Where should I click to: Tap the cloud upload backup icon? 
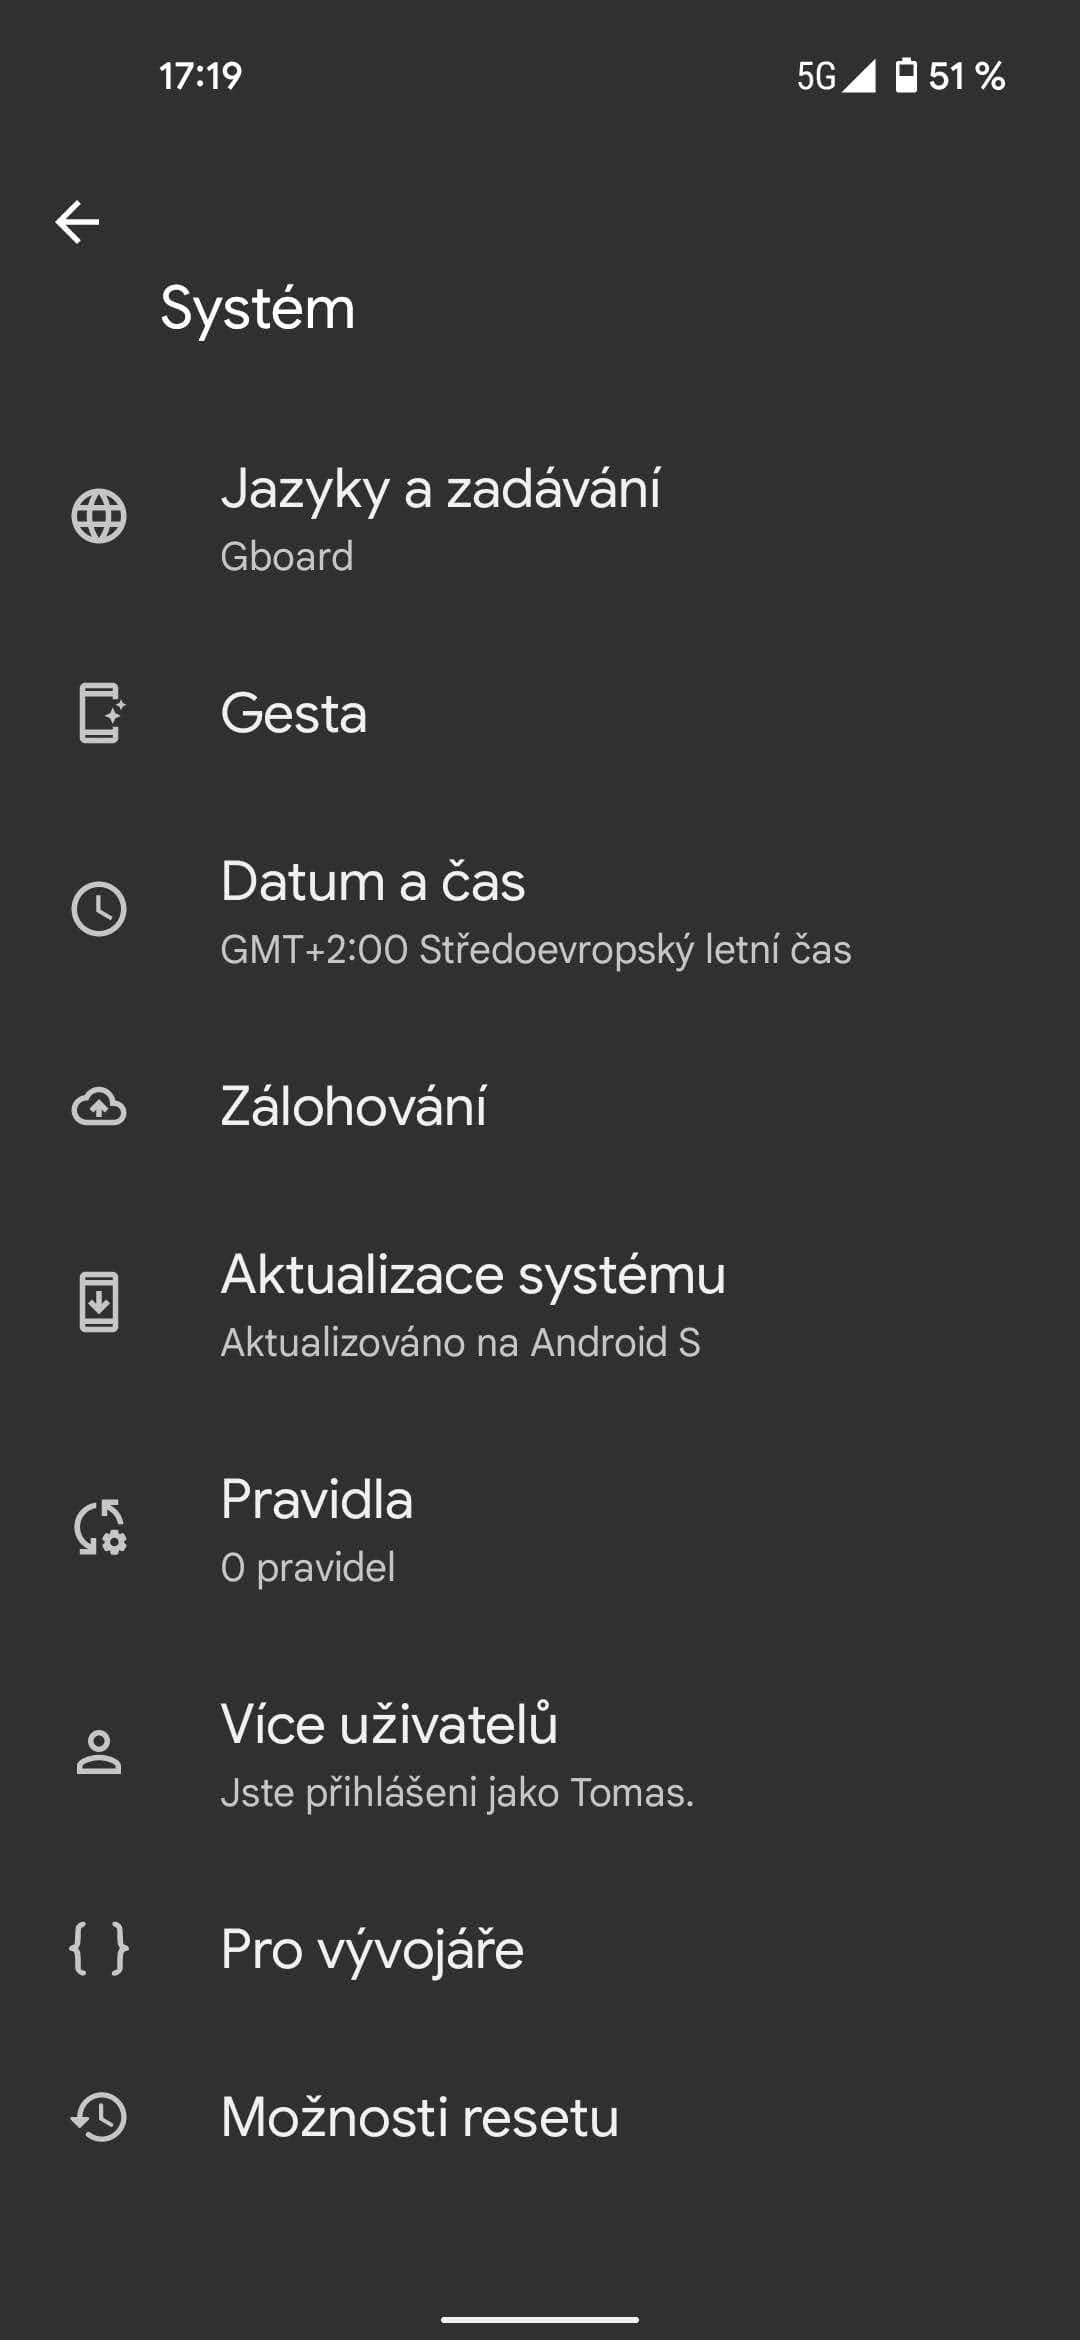coord(99,1107)
